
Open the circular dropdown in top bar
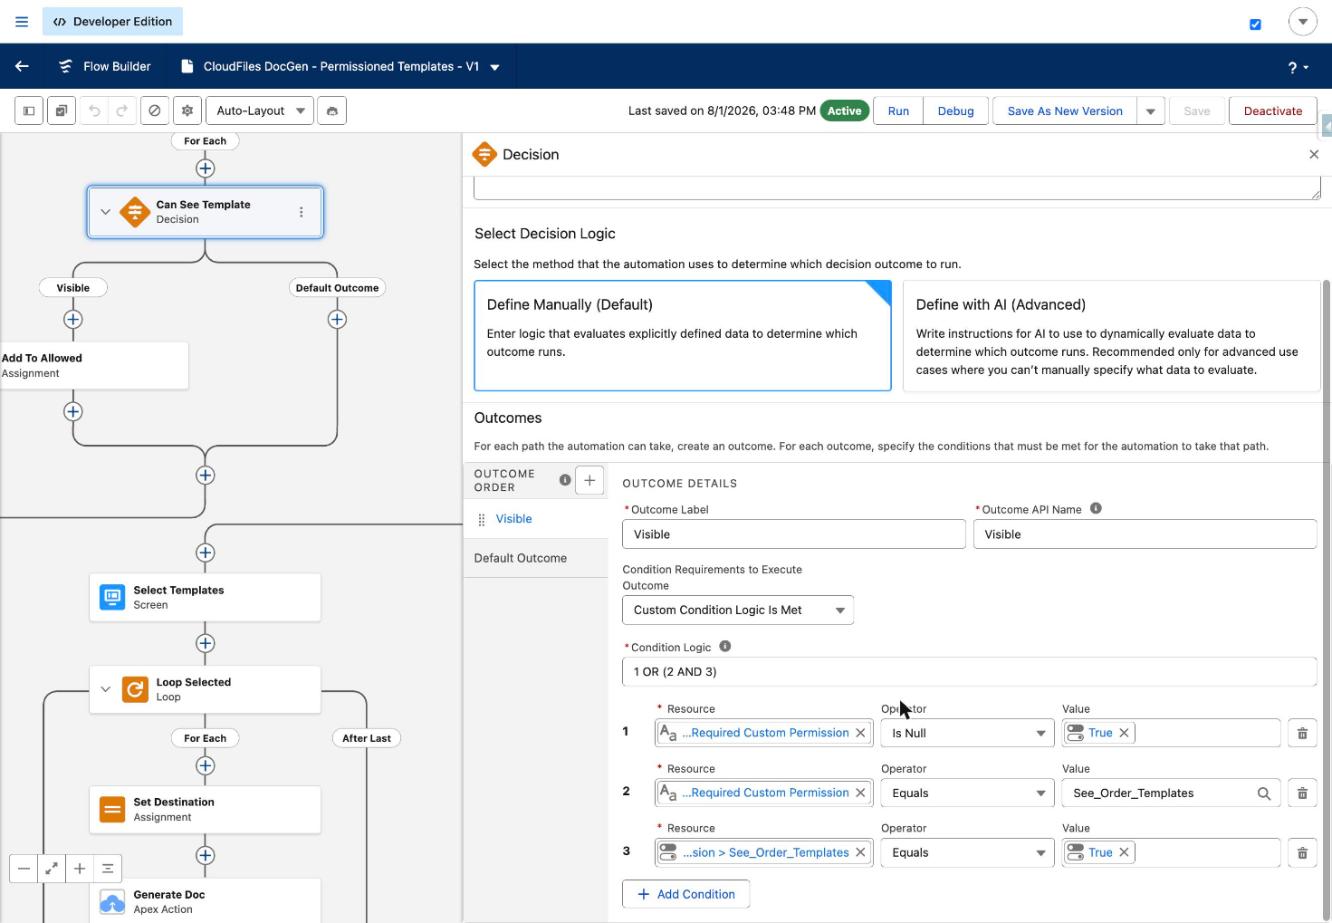(x=1302, y=22)
